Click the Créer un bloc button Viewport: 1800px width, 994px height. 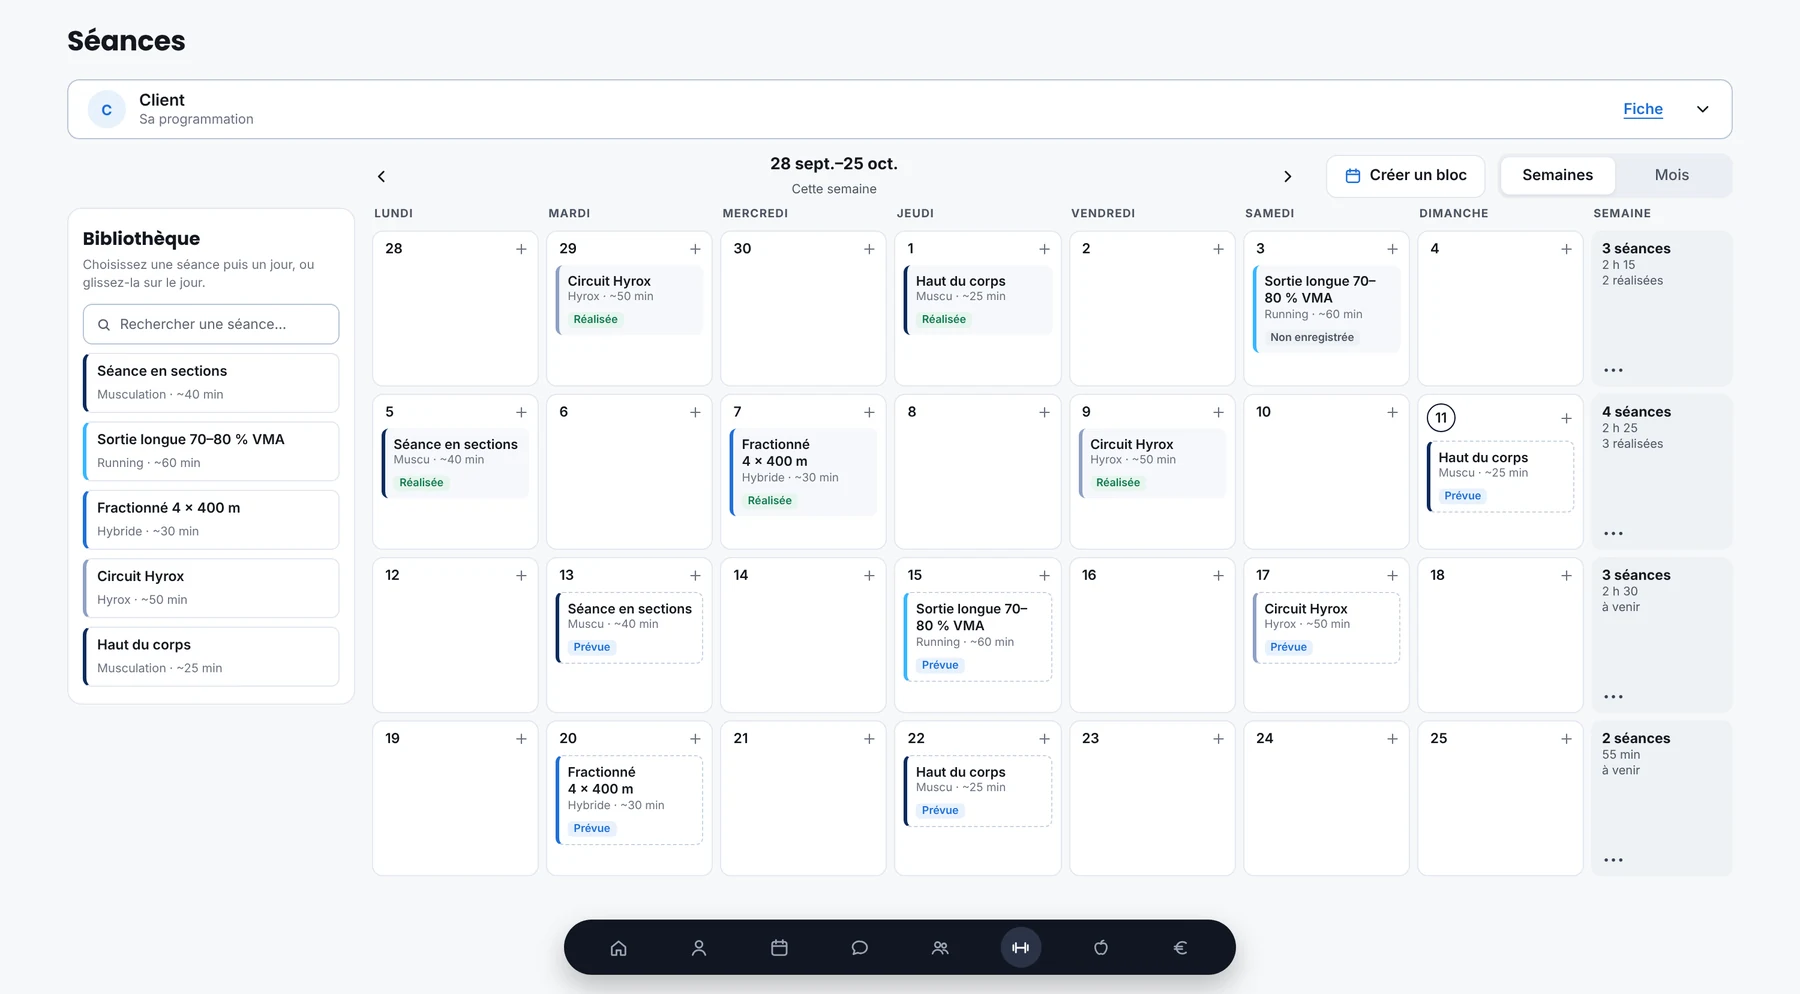pos(1405,175)
